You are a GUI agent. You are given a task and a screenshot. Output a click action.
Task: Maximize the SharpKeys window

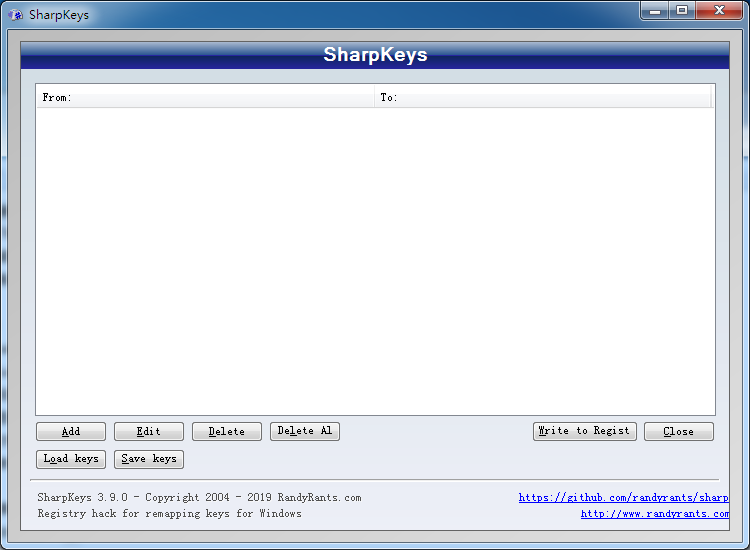click(x=682, y=11)
